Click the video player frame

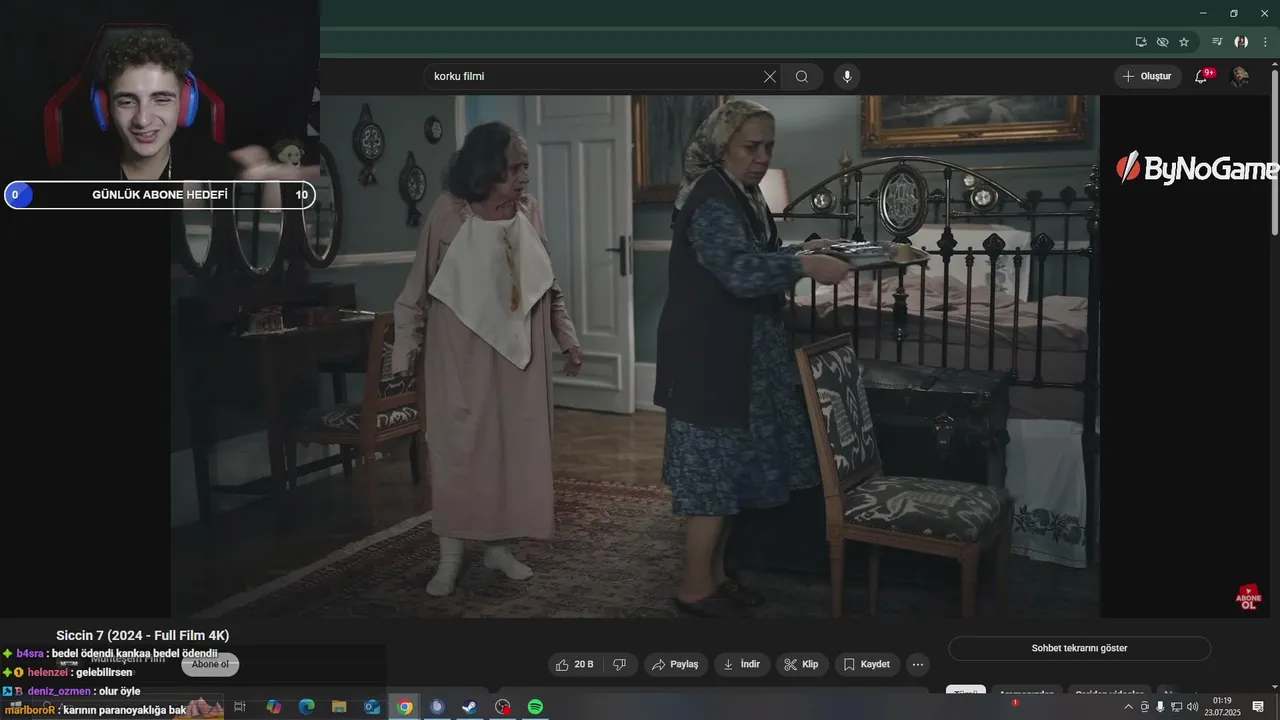click(x=635, y=356)
